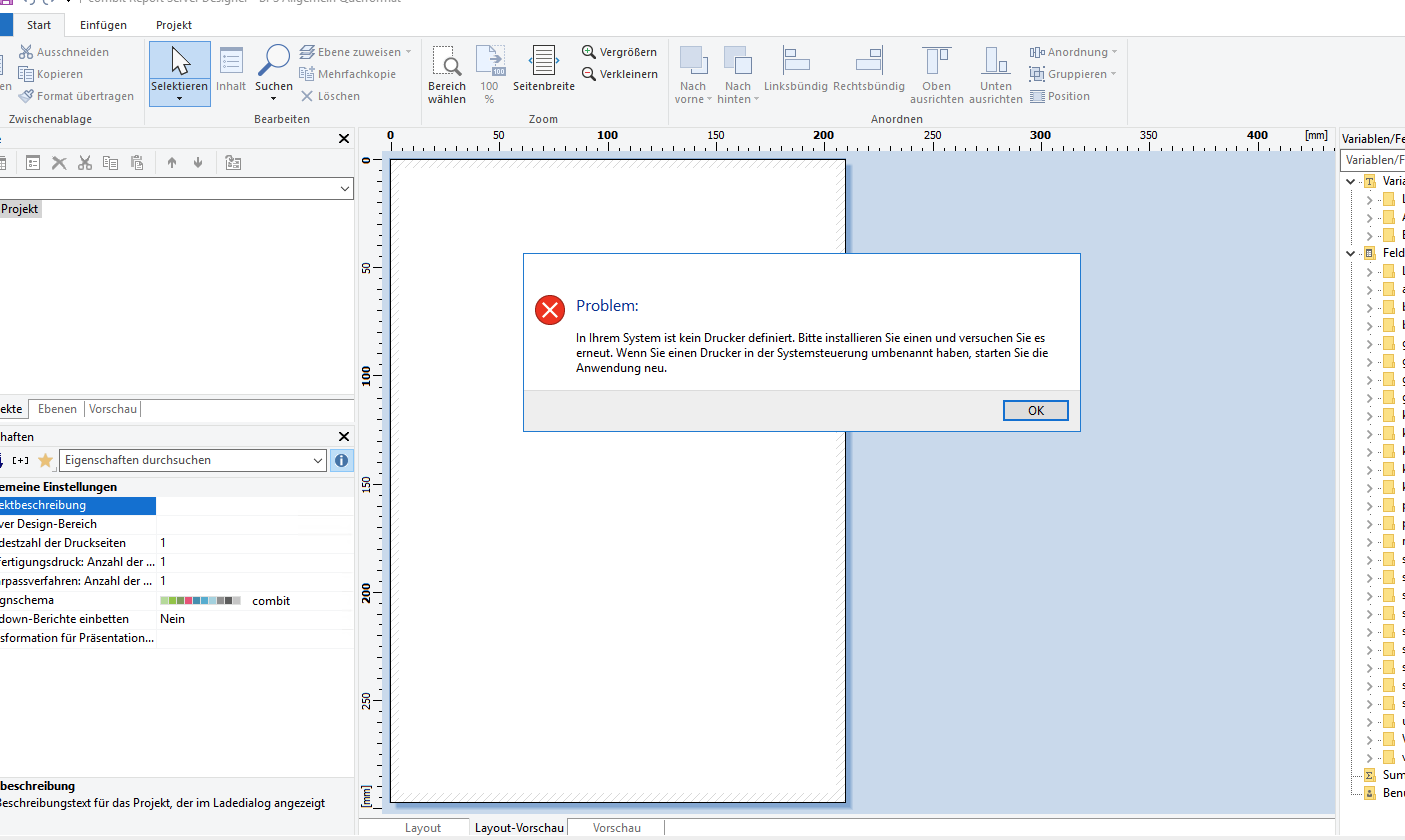The height and width of the screenshot is (840, 1405).
Task: Switch to the Layout tab
Action: 423,828
